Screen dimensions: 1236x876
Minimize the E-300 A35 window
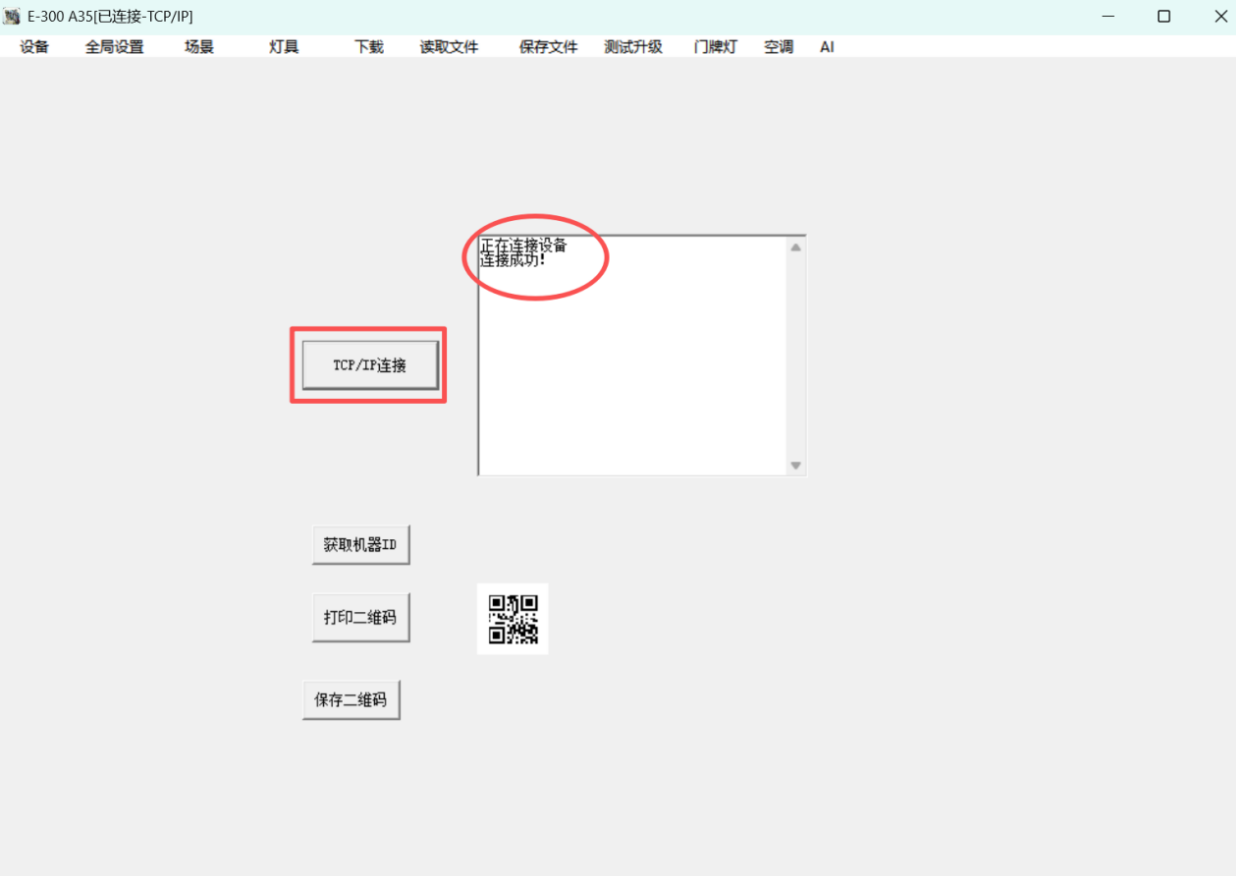(1109, 16)
